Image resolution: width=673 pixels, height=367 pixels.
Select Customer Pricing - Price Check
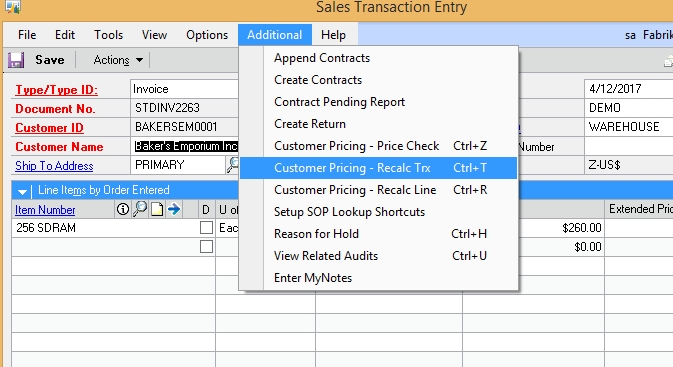(x=379, y=146)
